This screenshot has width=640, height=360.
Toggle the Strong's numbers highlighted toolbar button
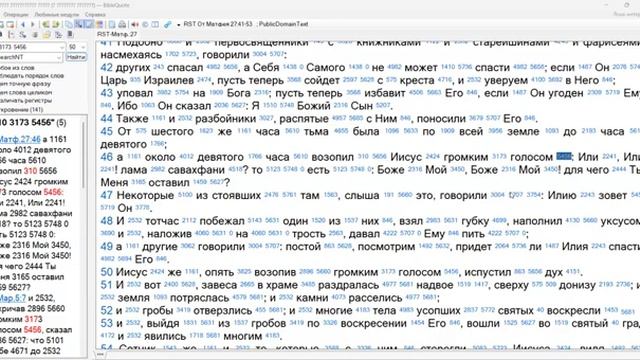coord(80,24)
